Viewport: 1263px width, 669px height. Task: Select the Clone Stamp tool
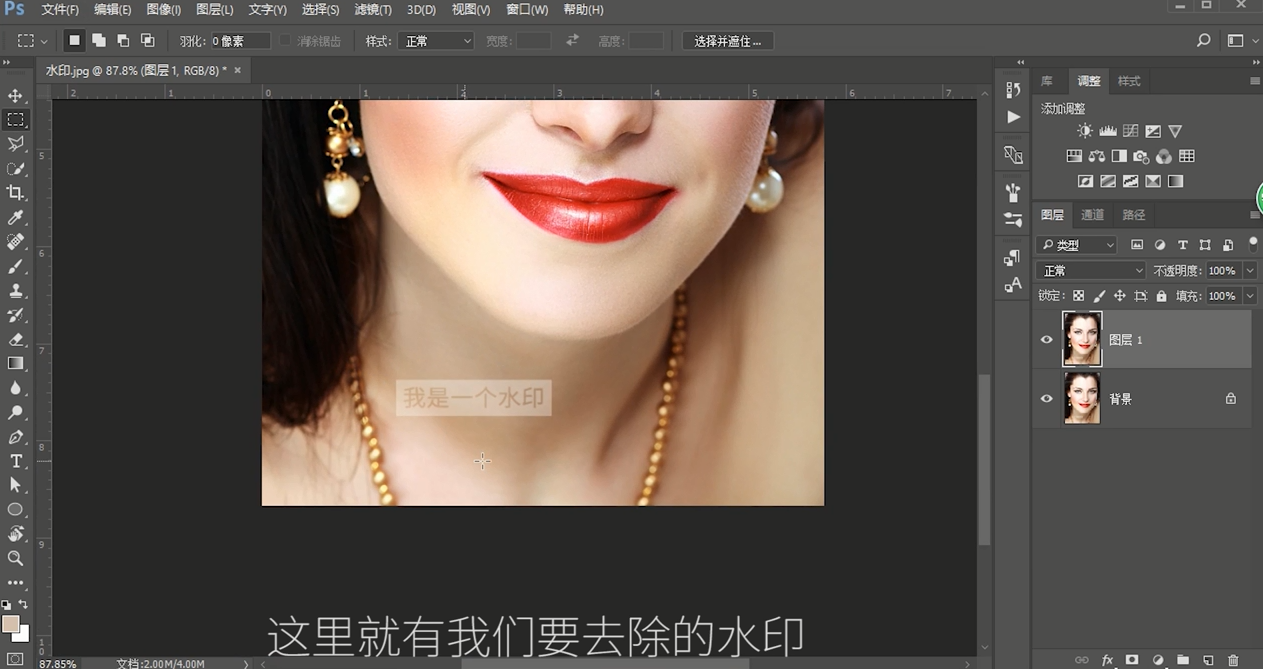[x=15, y=291]
